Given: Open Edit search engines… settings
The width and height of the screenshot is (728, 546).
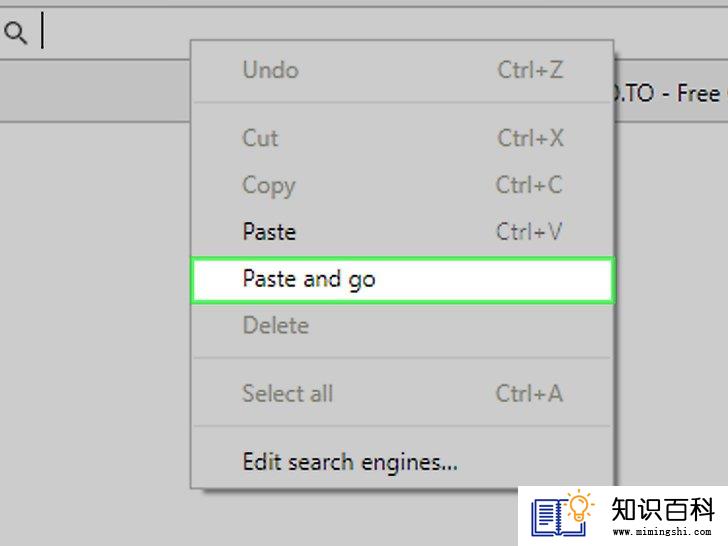Looking at the screenshot, I should point(403,462).
